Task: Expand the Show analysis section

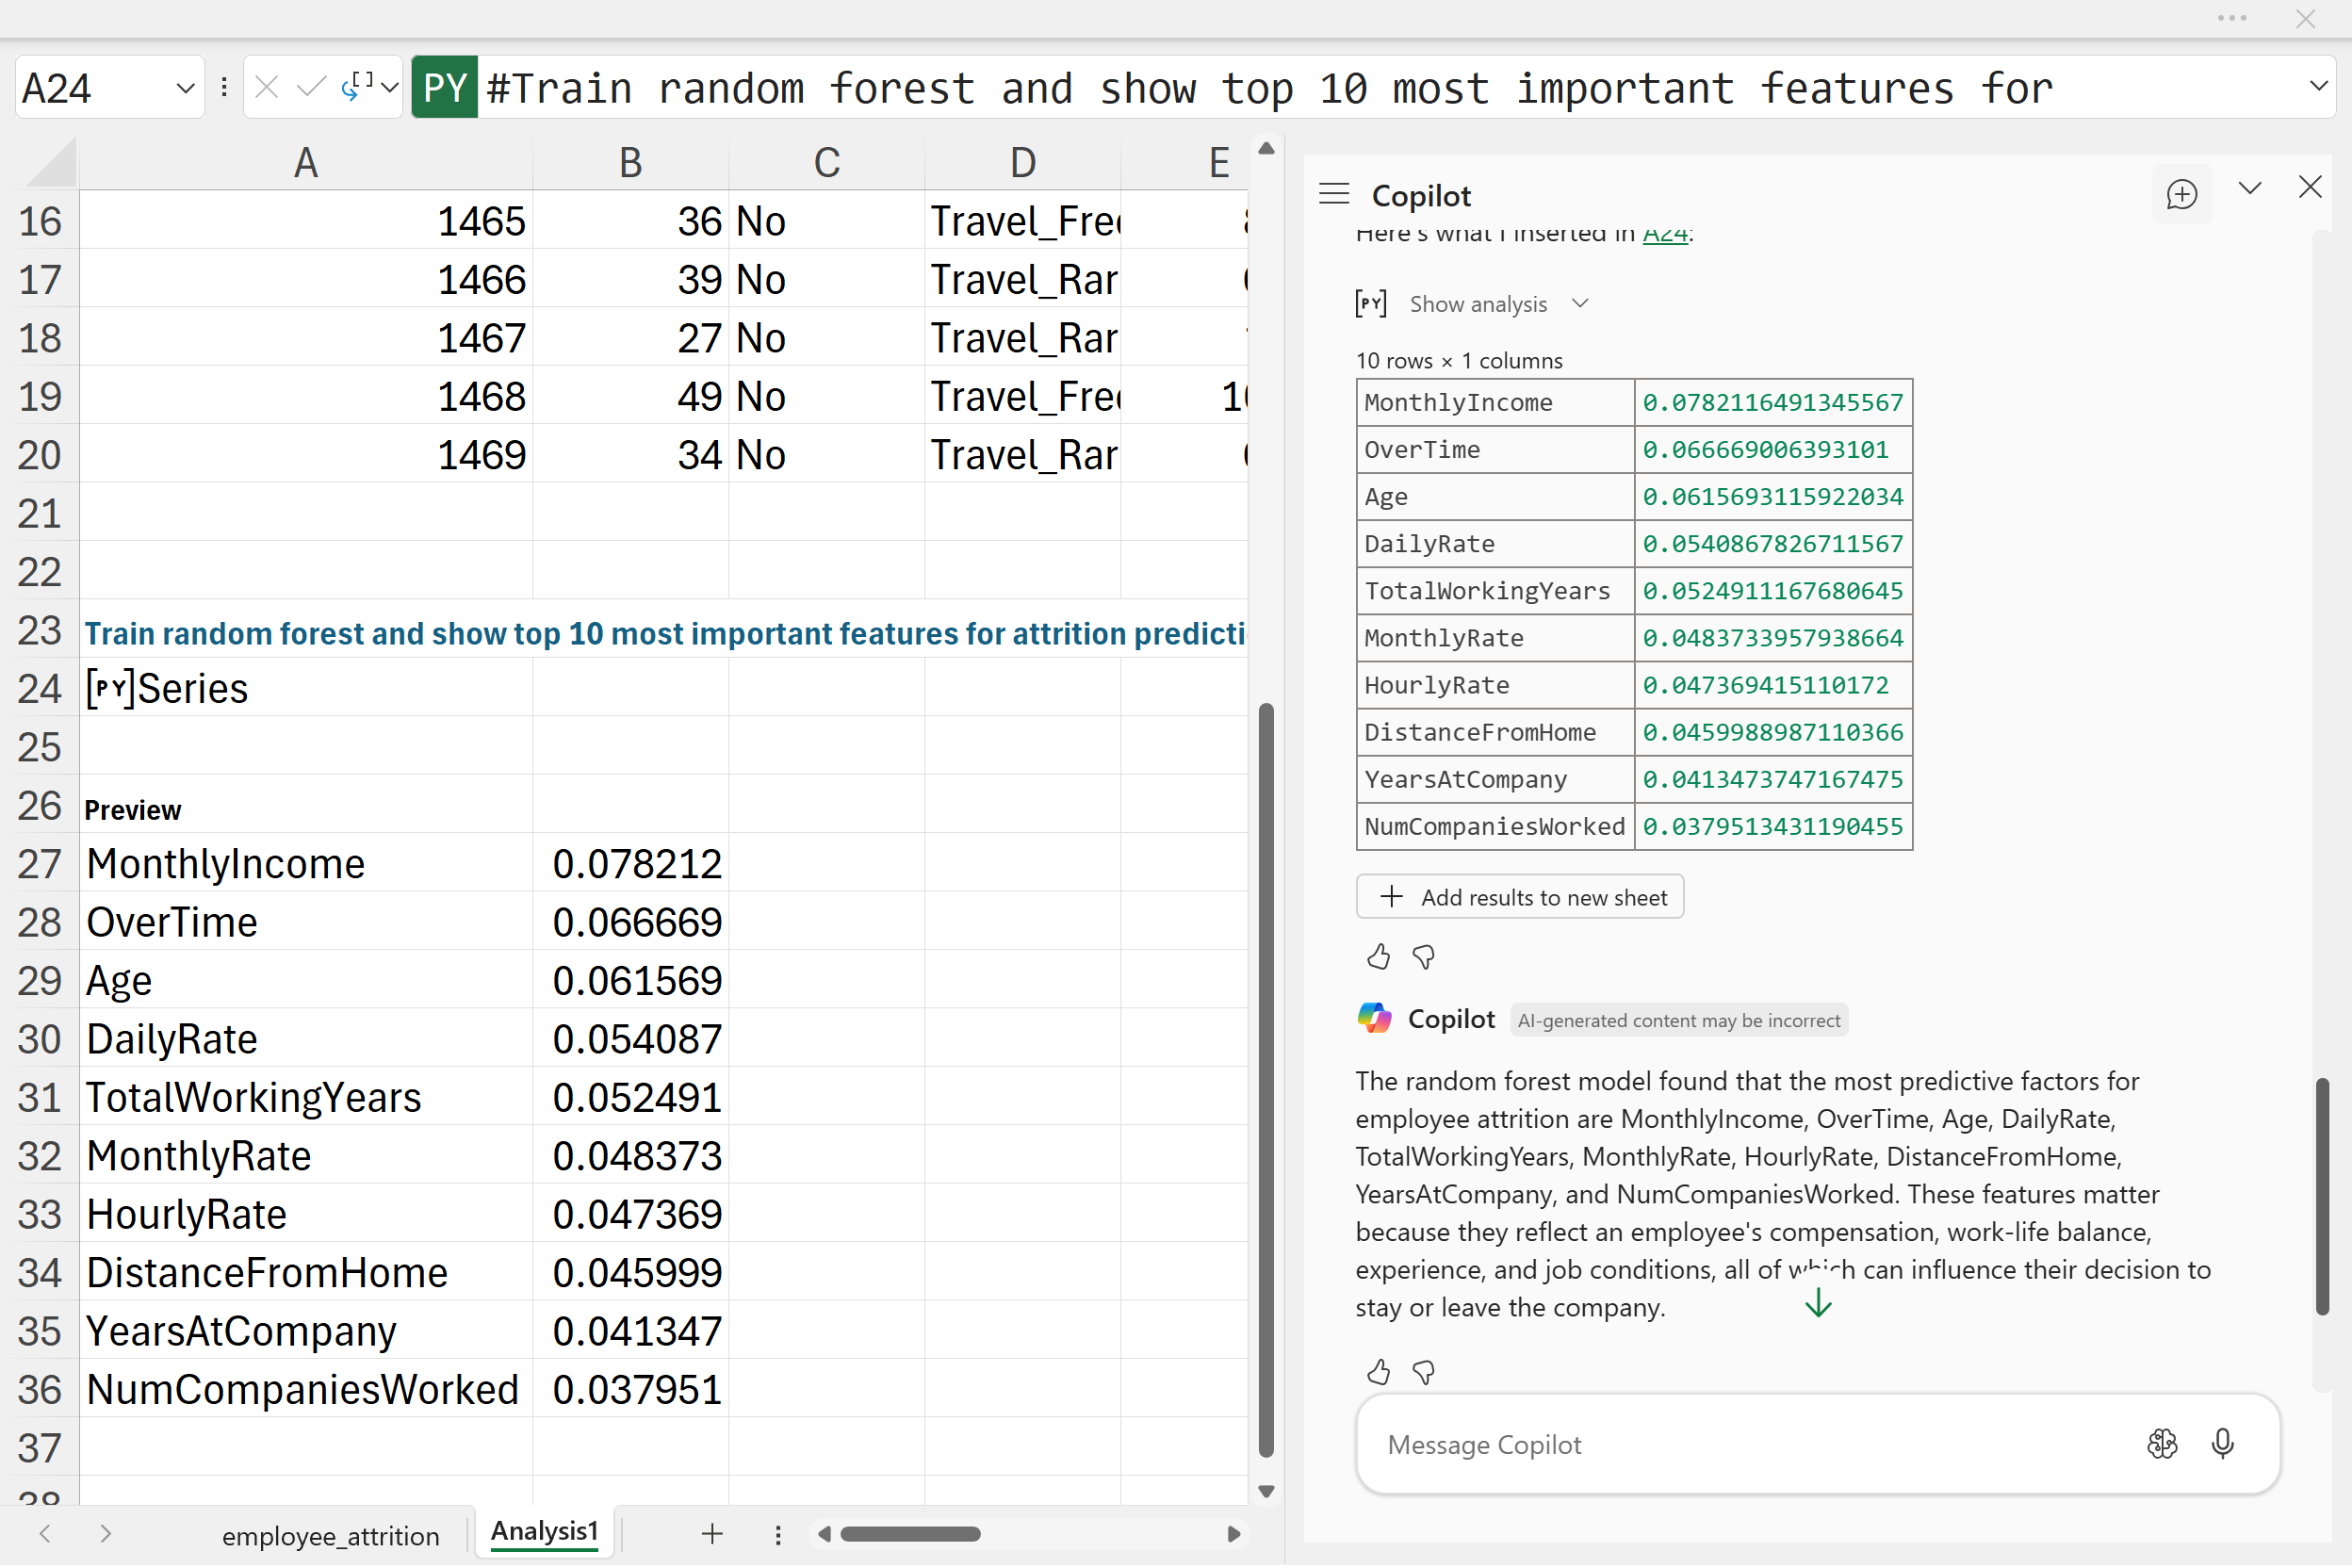Action: (x=1478, y=304)
